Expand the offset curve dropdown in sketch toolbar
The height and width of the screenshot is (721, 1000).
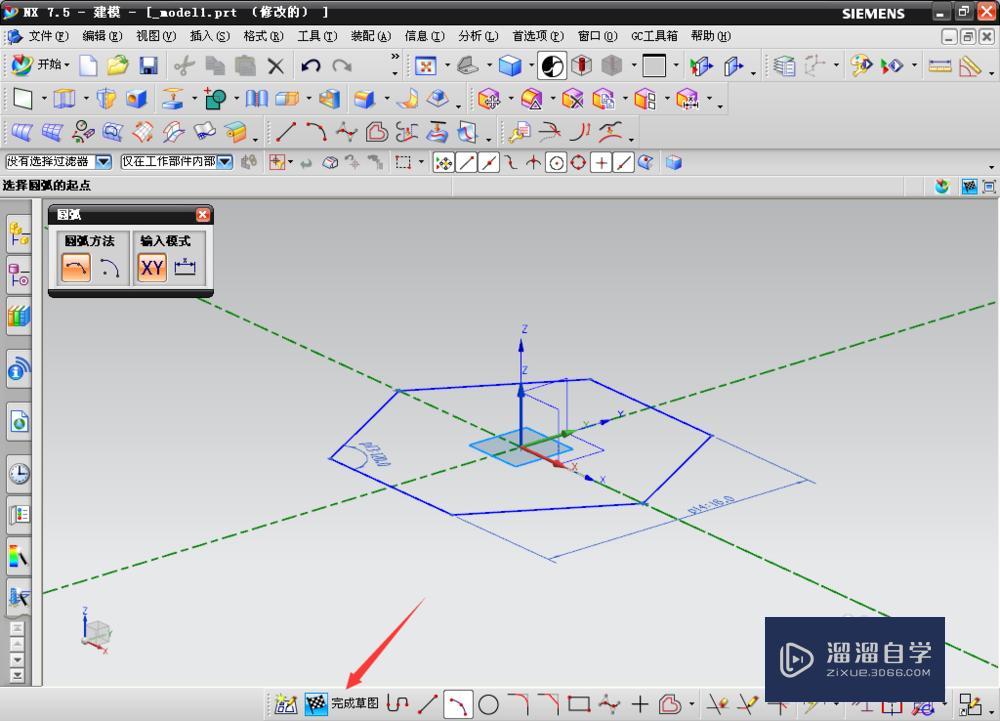(x=691, y=704)
